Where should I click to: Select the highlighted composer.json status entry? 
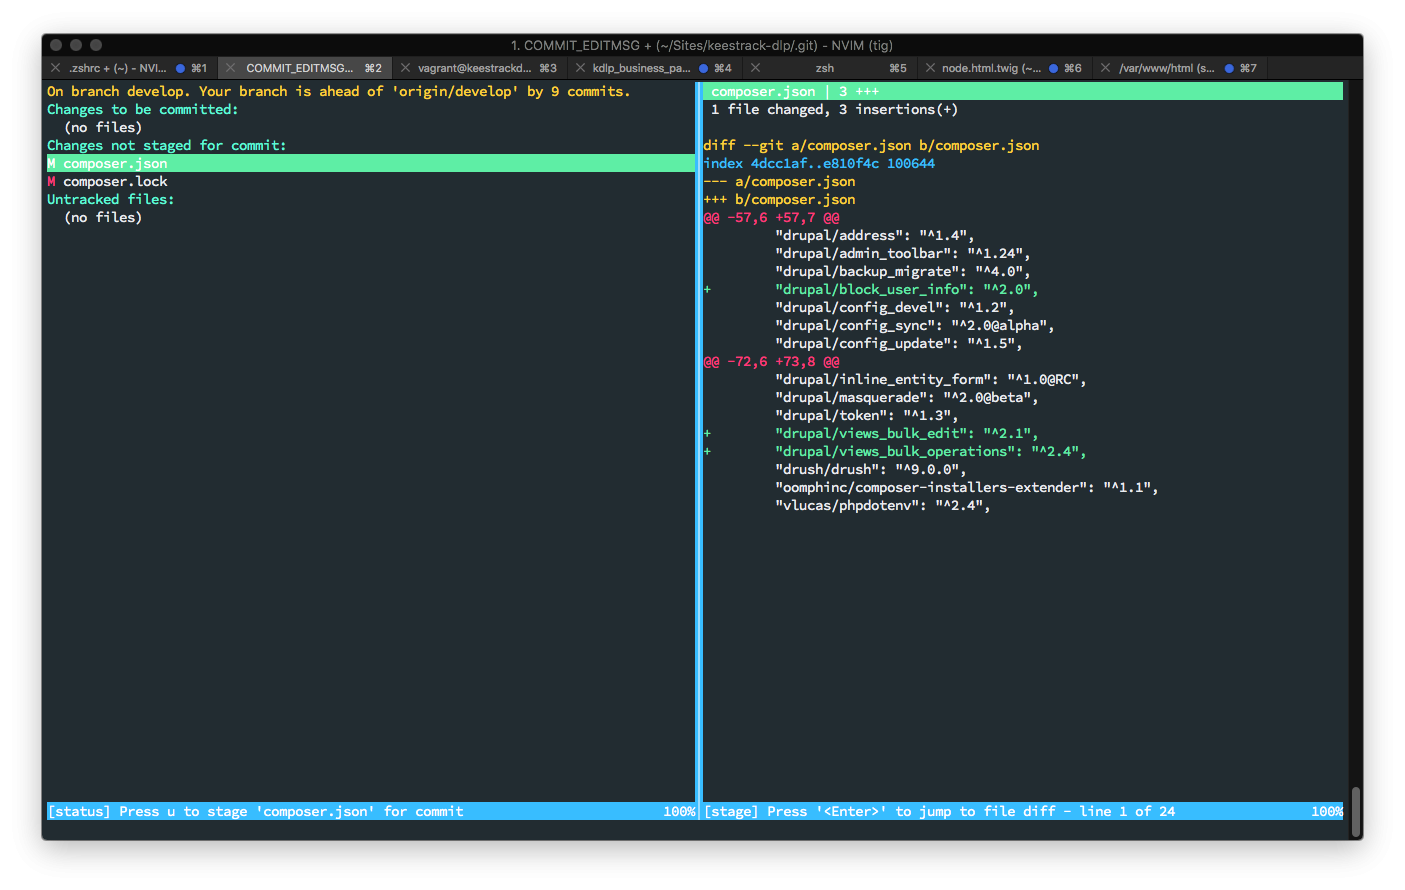(x=370, y=163)
